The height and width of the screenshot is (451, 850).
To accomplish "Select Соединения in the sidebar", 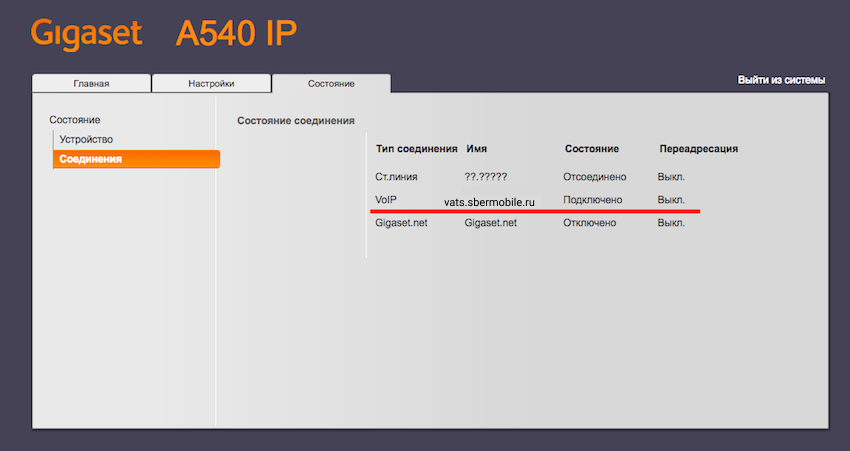I will coord(90,159).
